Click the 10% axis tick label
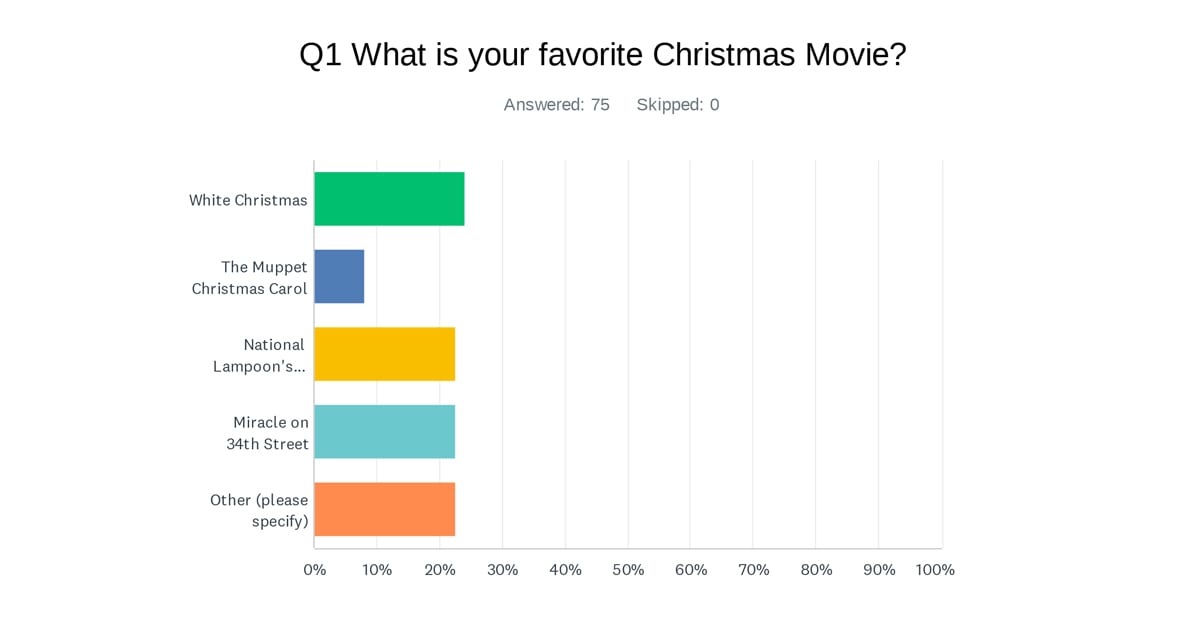 point(377,570)
